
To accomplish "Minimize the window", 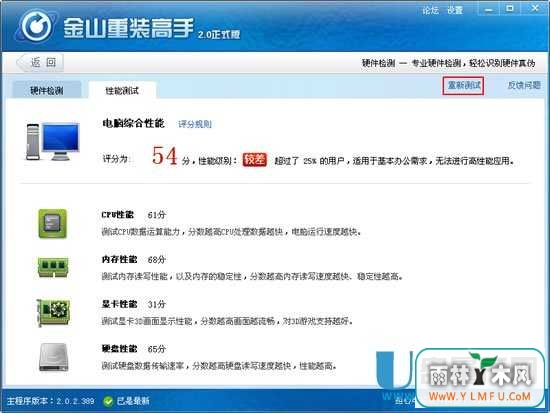I will pos(488,10).
